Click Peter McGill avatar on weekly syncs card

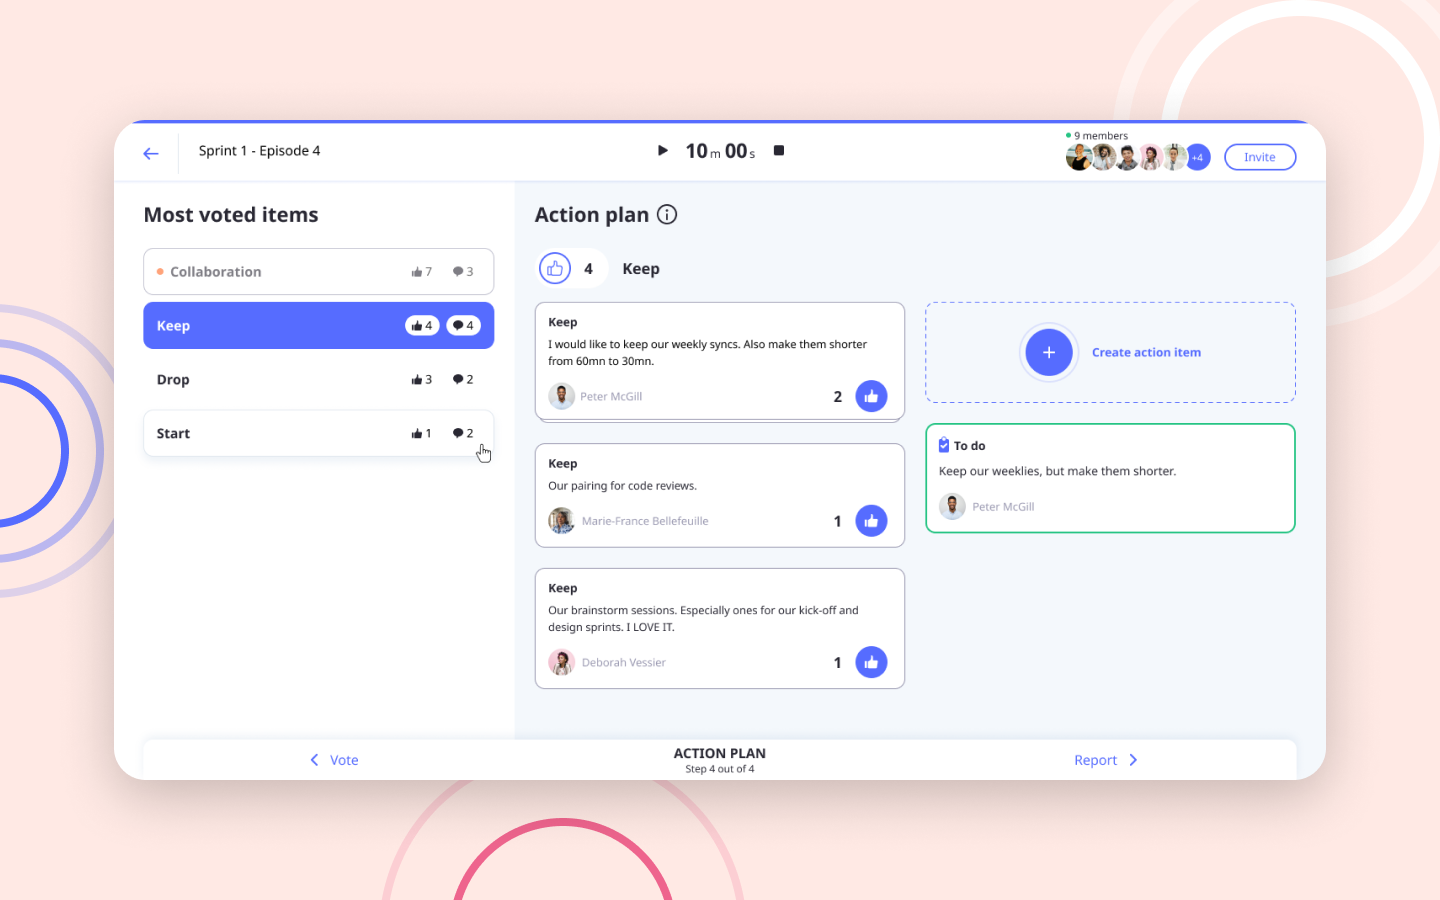(x=561, y=396)
